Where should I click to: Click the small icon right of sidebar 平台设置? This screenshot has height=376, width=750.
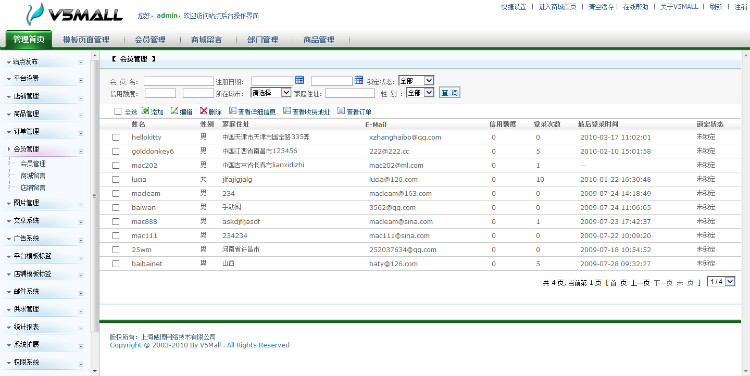pos(81,80)
